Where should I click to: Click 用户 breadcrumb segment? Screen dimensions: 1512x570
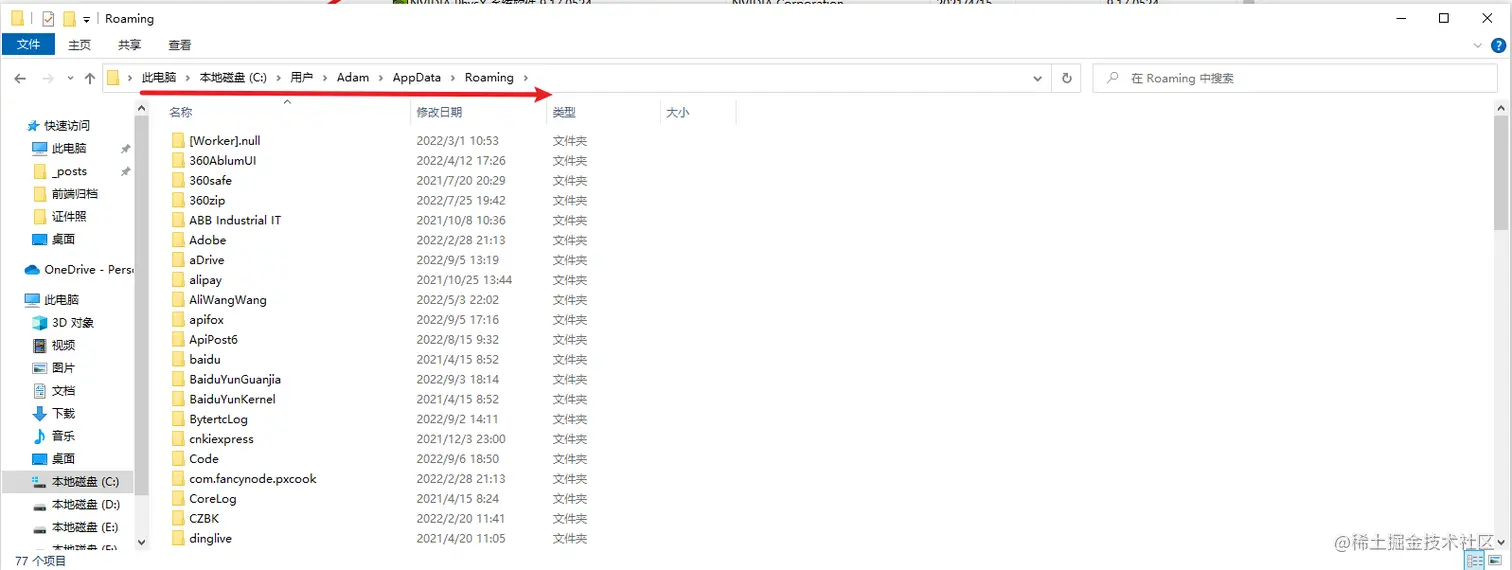click(302, 78)
